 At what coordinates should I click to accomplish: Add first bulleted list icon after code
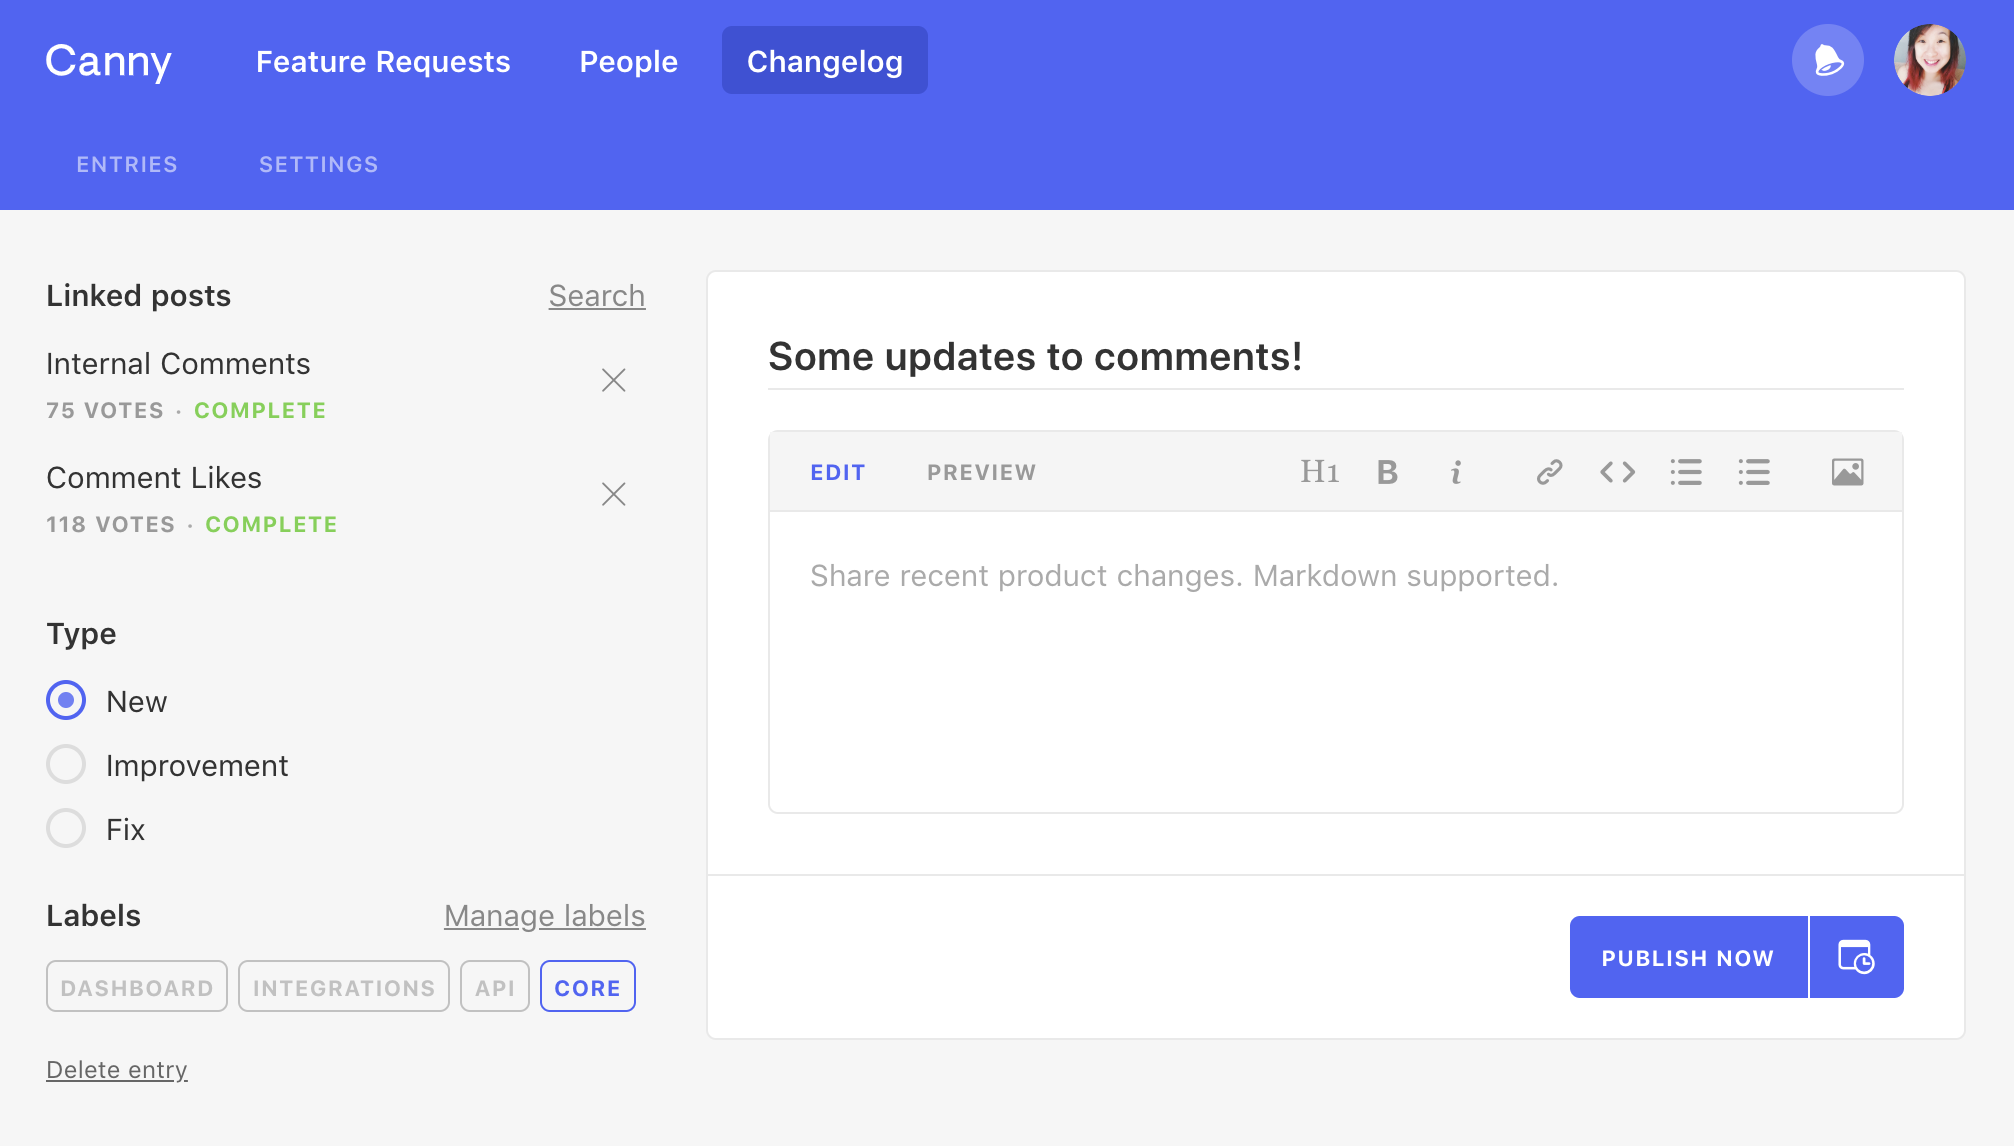point(1686,472)
